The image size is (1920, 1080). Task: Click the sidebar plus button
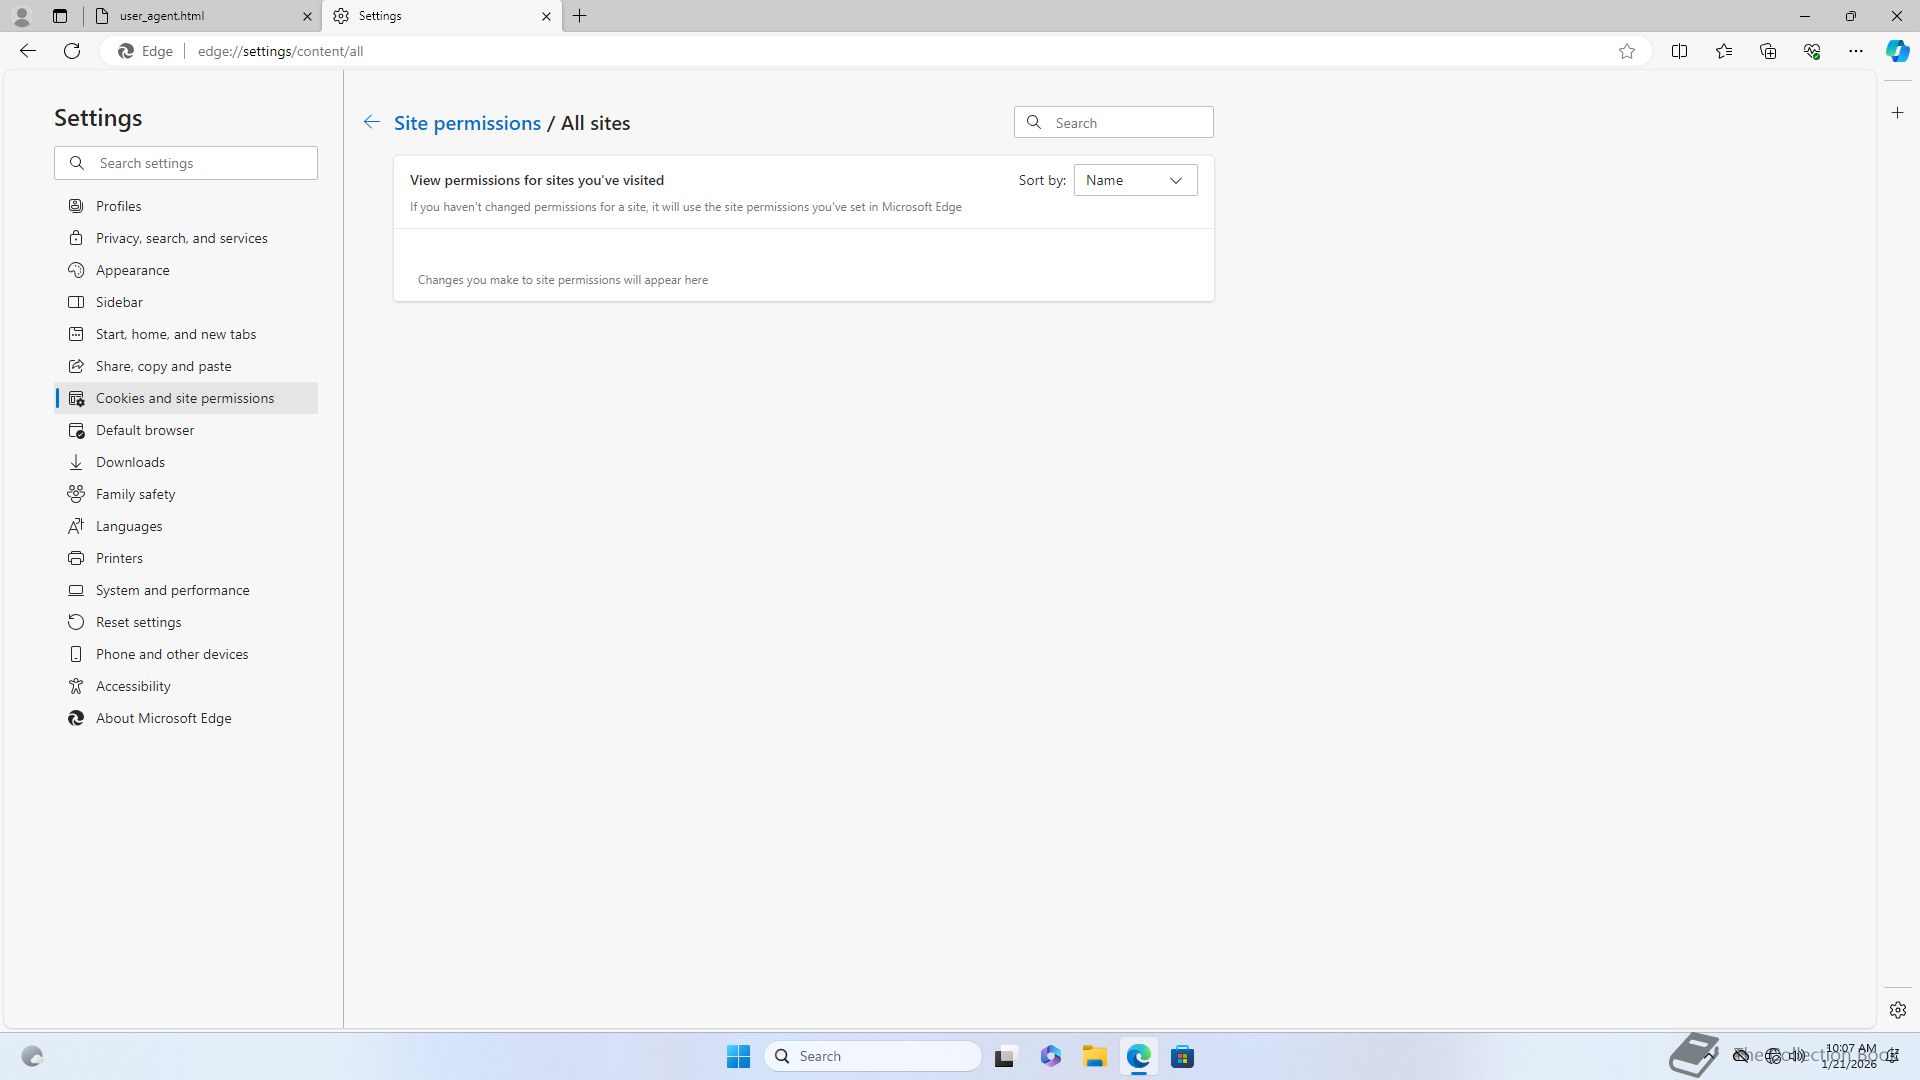pos(1897,113)
